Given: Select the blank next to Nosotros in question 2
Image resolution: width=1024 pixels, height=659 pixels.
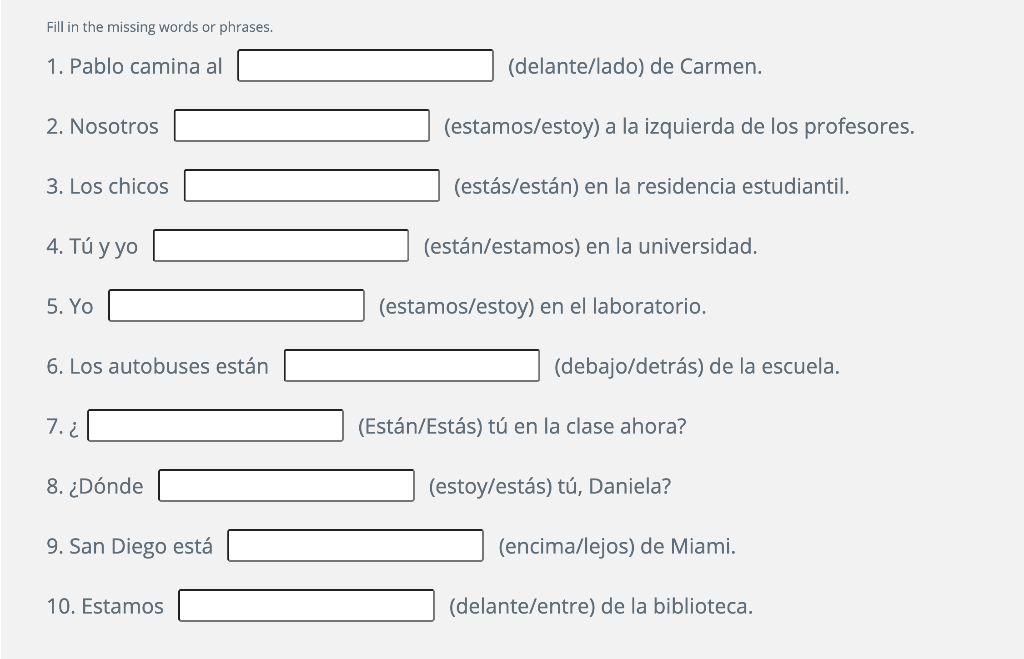Looking at the screenshot, I should (x=301, y=125).
